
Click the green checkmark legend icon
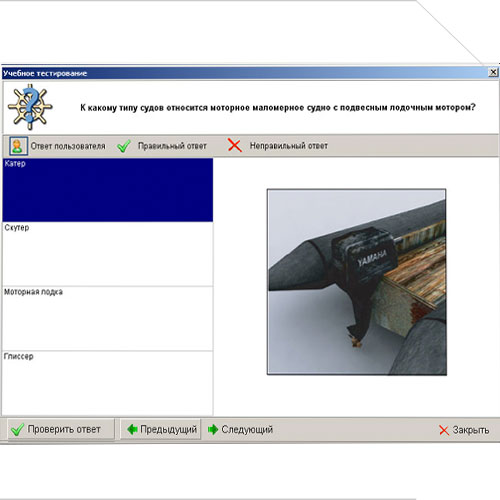124,146
